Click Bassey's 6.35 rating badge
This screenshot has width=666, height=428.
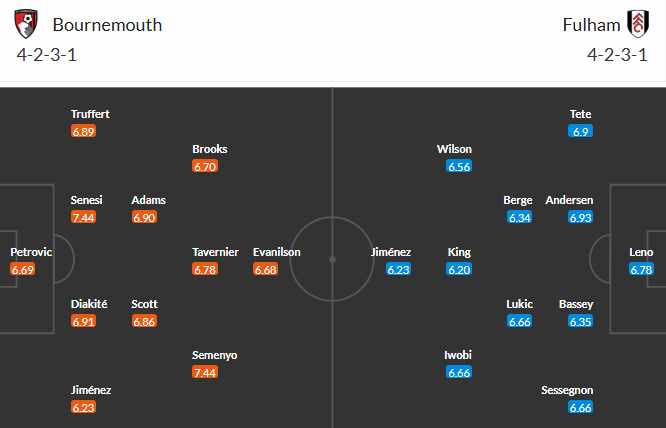[x=581, y=321]
